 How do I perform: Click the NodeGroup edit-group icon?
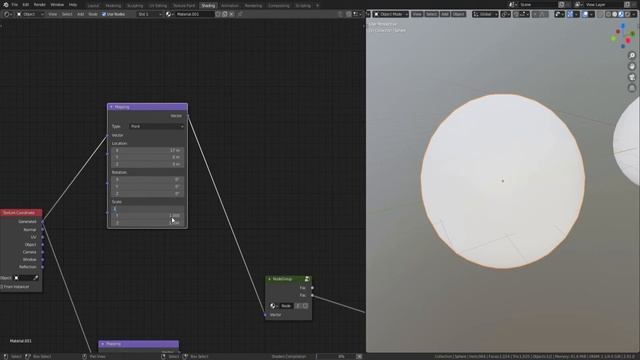(307, 279)
